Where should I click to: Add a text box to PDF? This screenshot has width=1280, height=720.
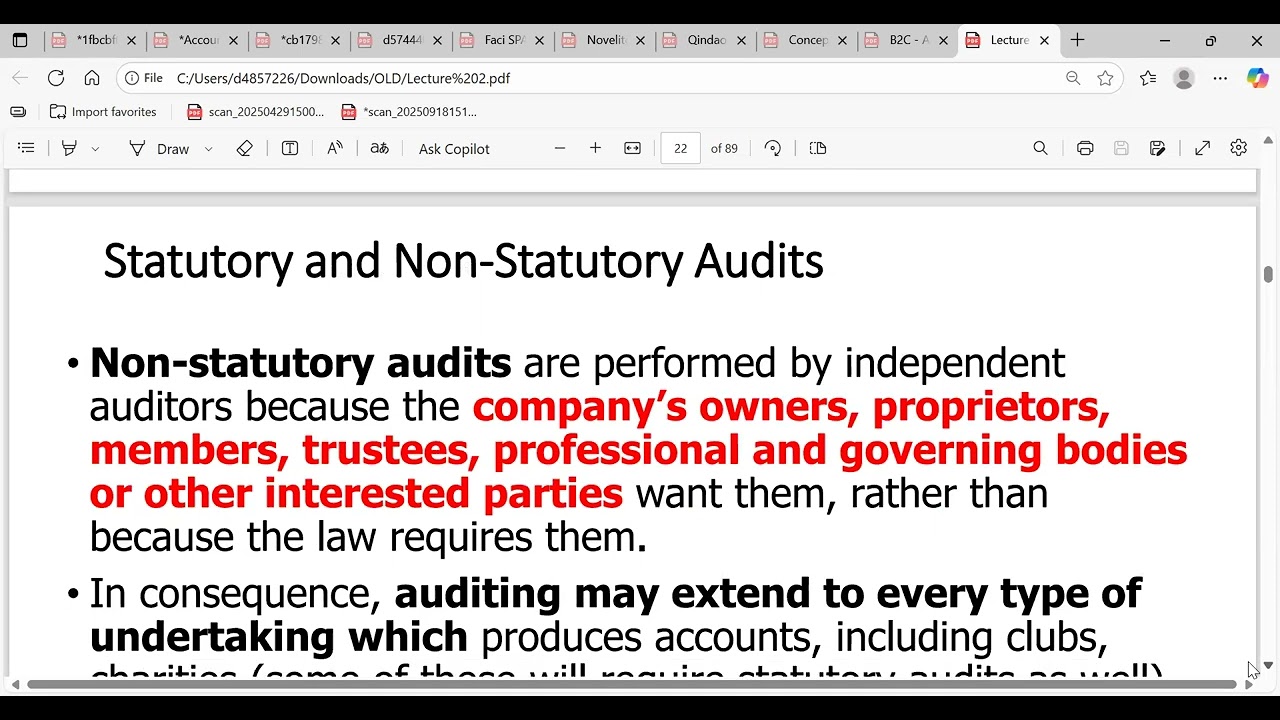(290, 148)
